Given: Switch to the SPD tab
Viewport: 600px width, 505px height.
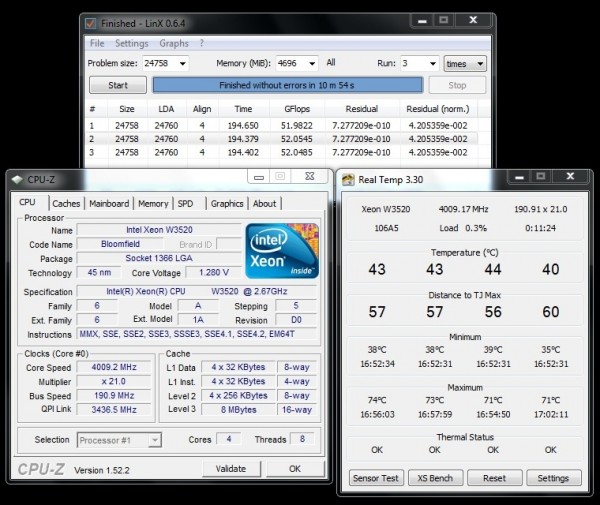Looking at the screenshot, I should point(186,204).
